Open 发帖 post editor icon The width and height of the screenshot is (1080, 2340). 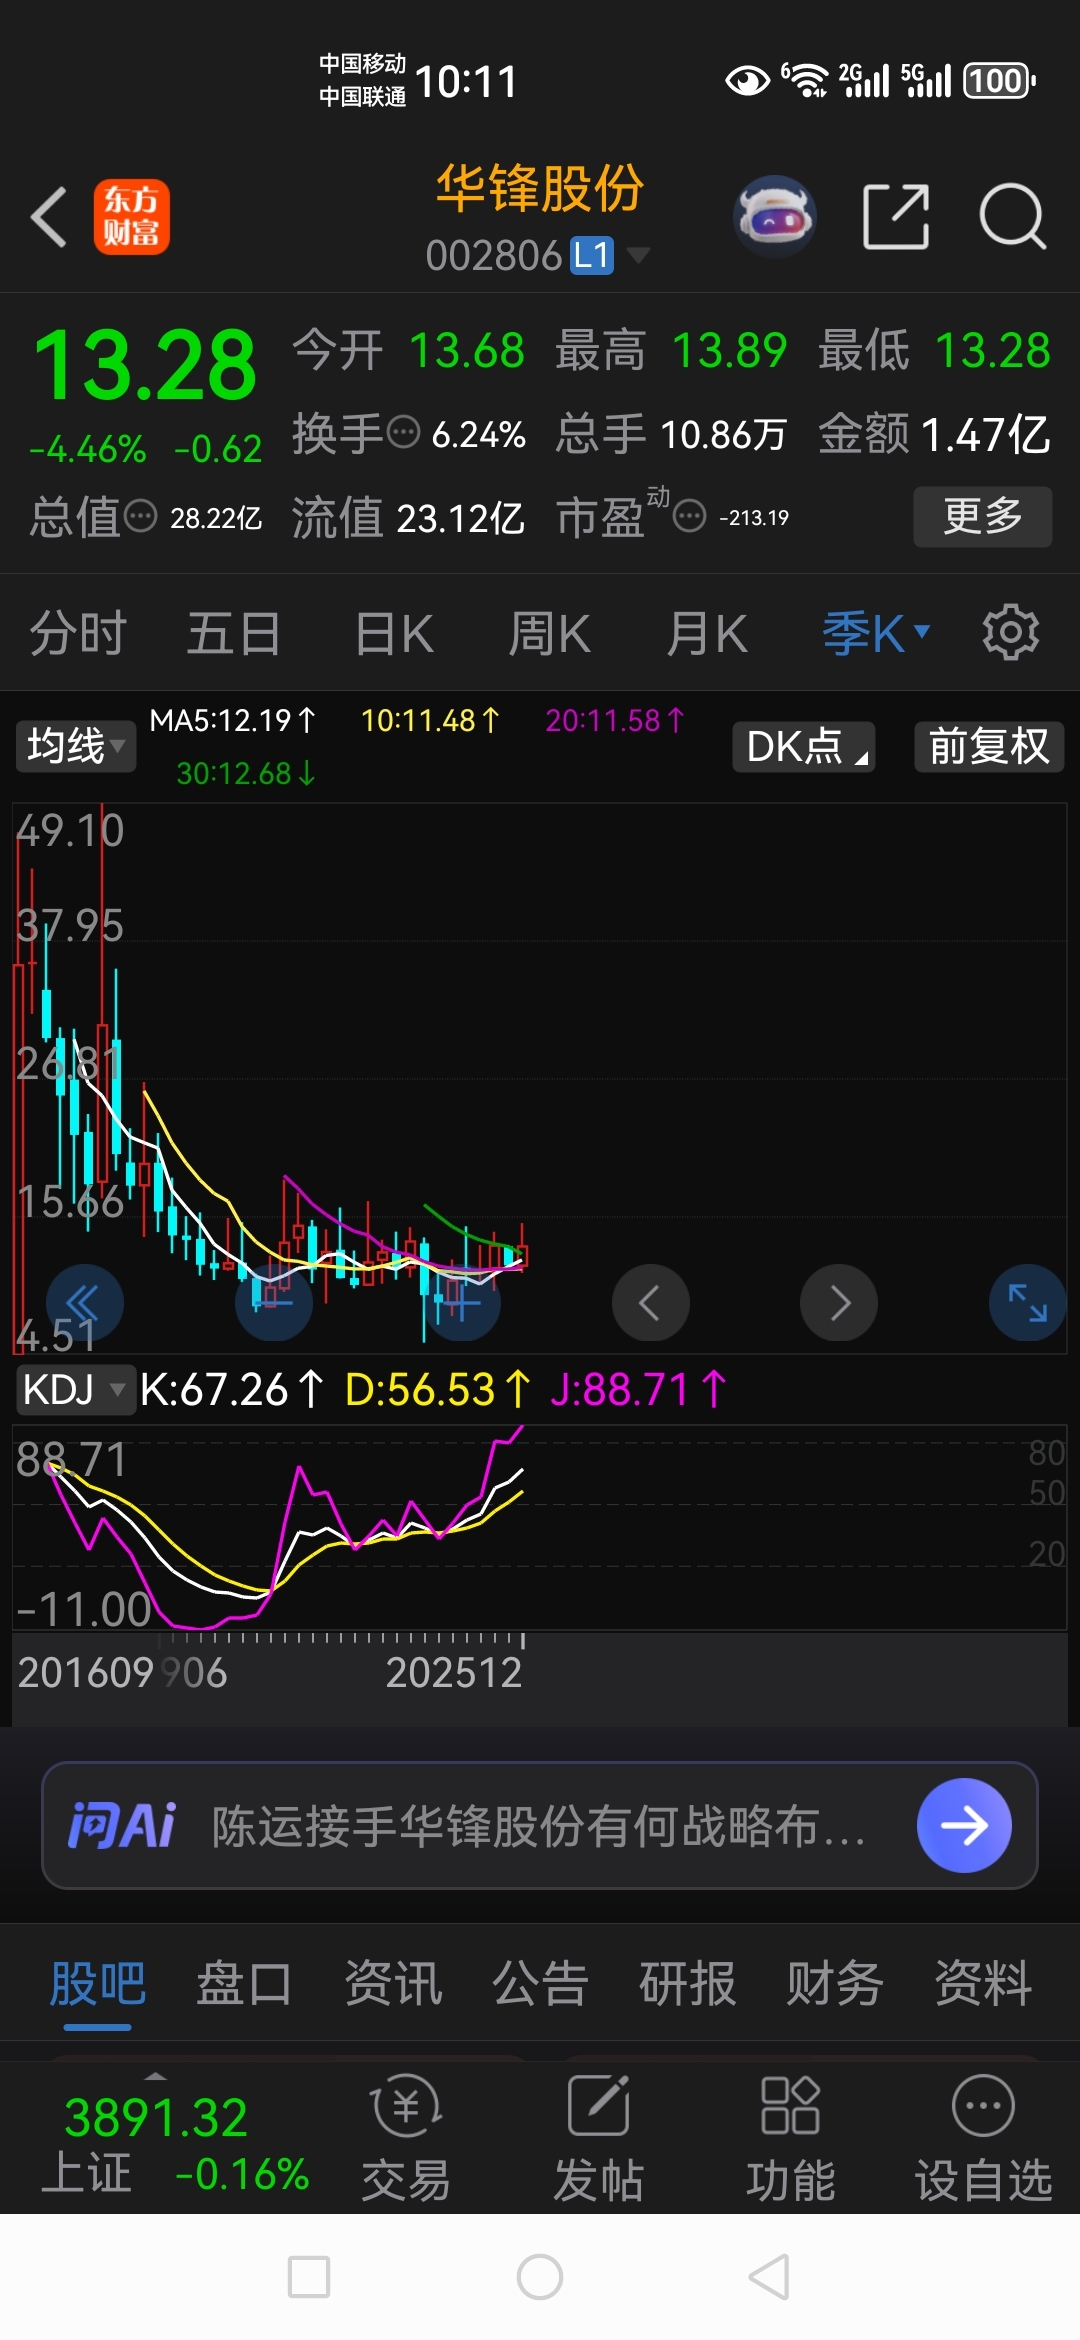tap(598, 2138)
